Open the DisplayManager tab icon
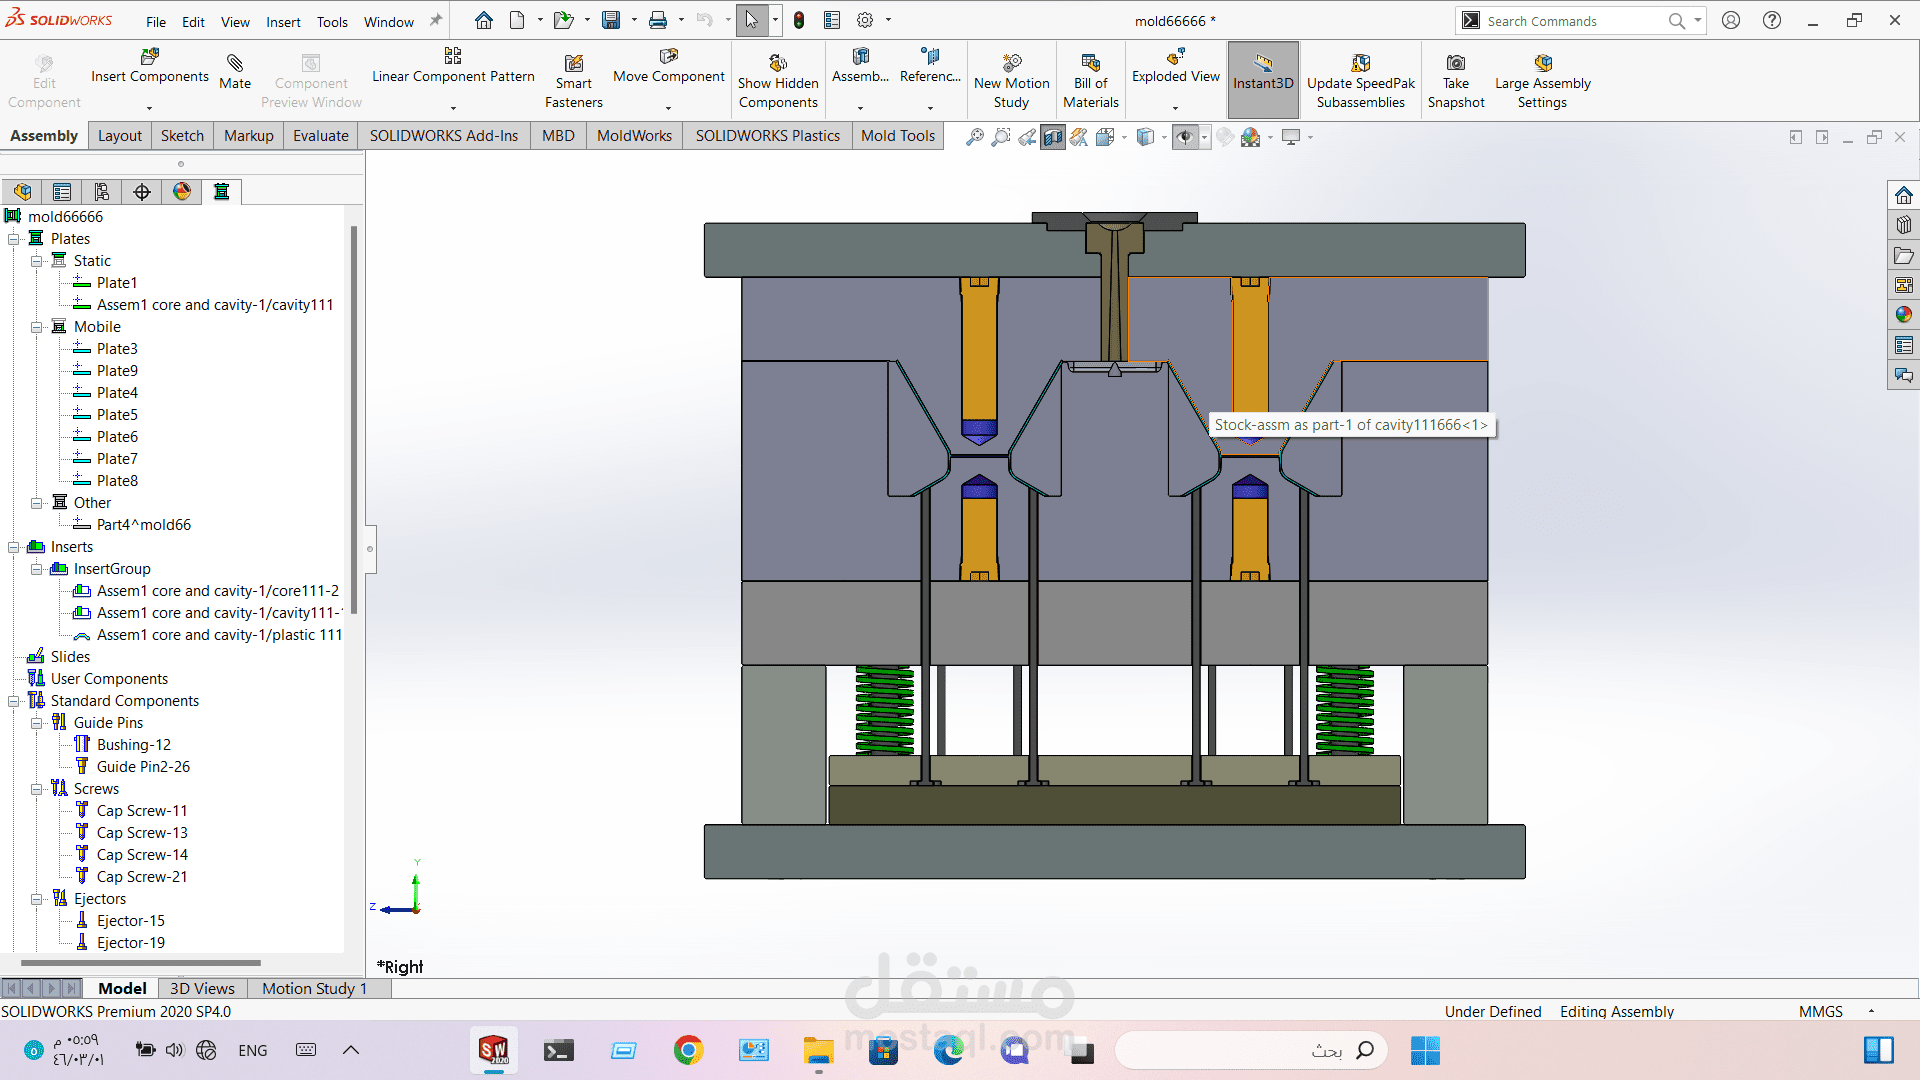 182,191
